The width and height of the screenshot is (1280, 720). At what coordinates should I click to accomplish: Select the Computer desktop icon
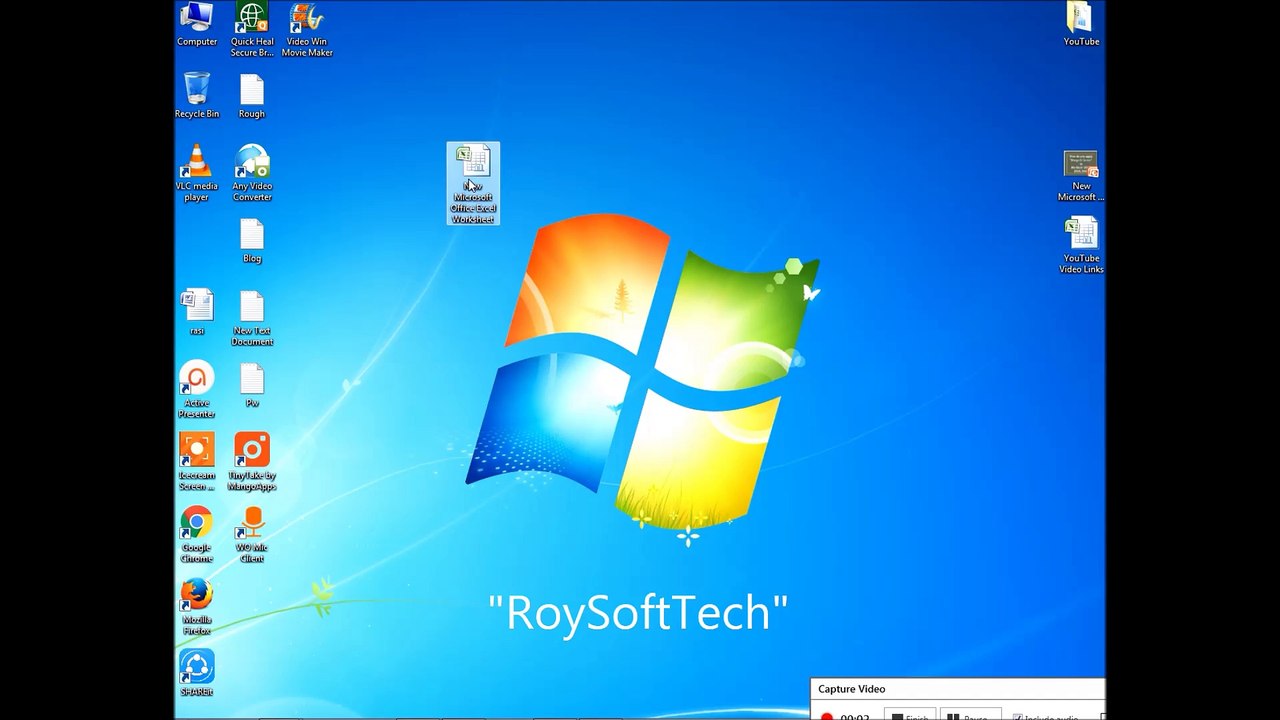pyautogui.click(x=197, y=25)
